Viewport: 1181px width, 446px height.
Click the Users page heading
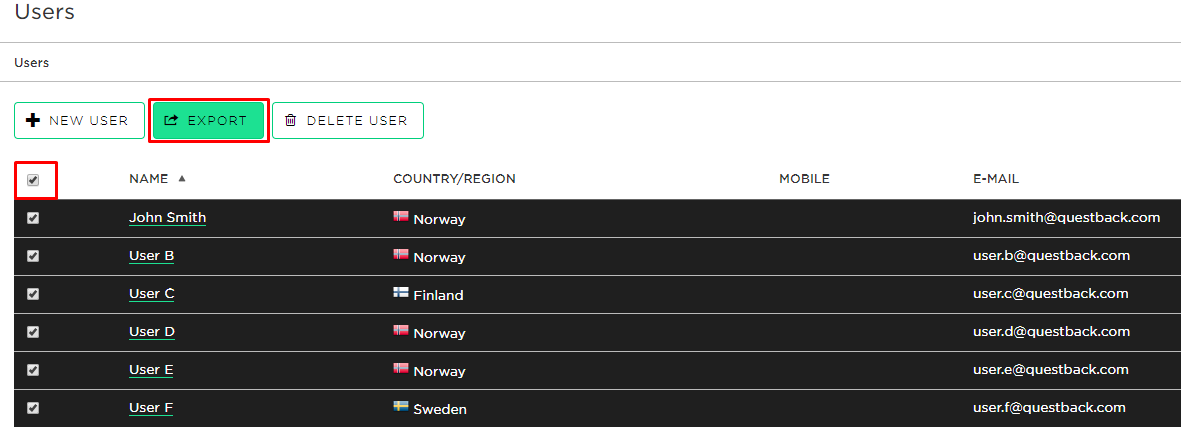[44, 11]
